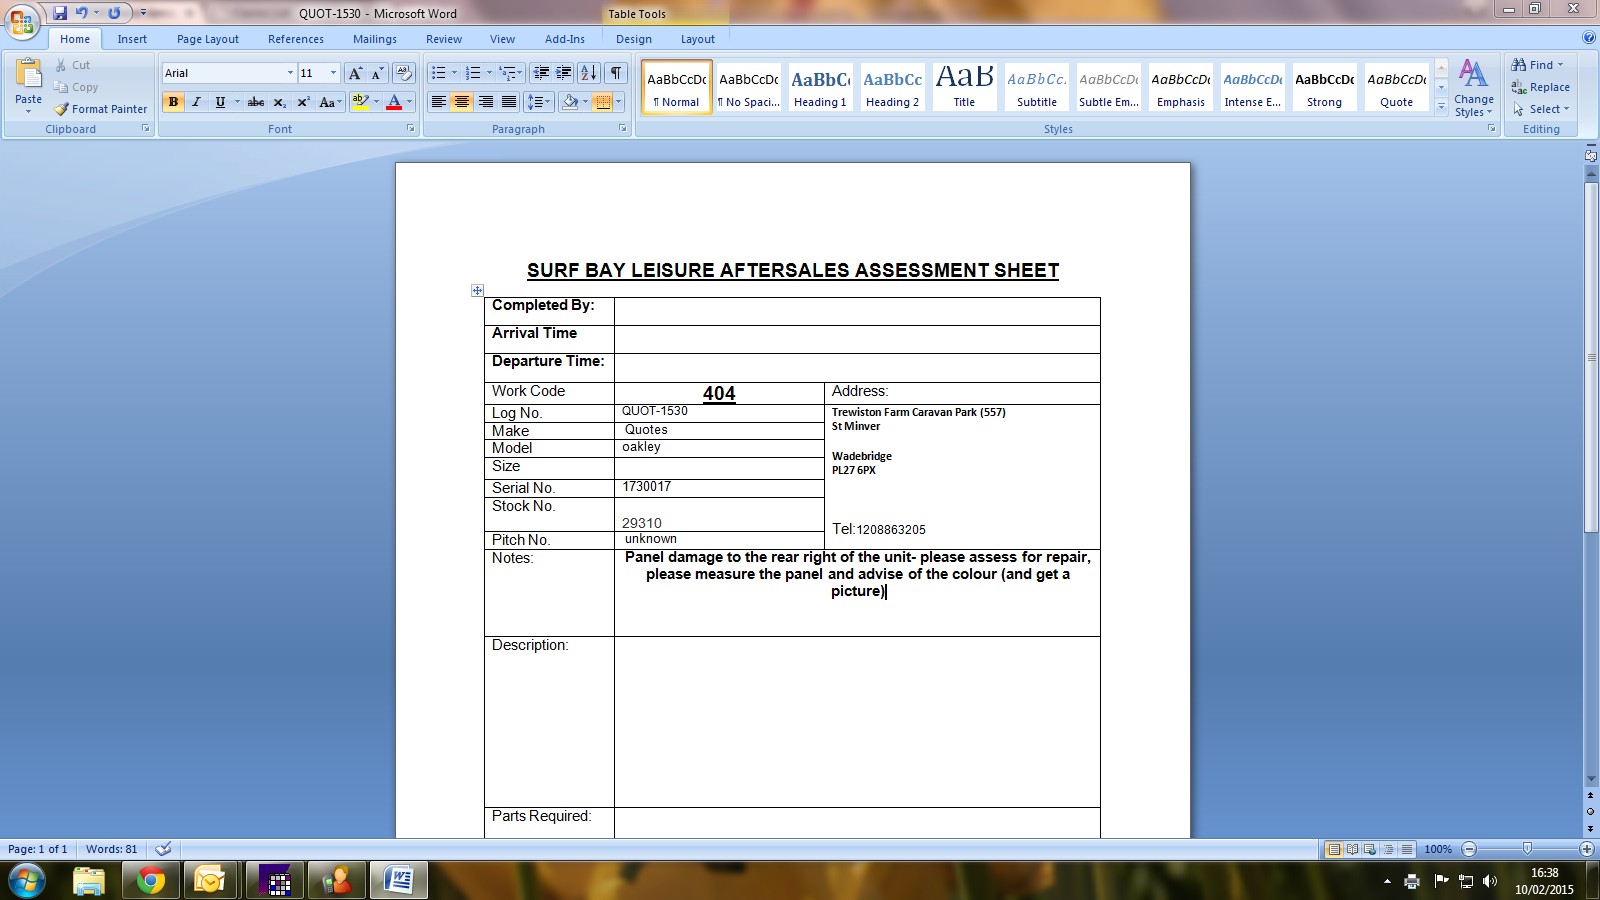The width and height of the screenshot is (1600, 900).
Task: Apply the Heading 1 style
Action: (x=820, y=87)
